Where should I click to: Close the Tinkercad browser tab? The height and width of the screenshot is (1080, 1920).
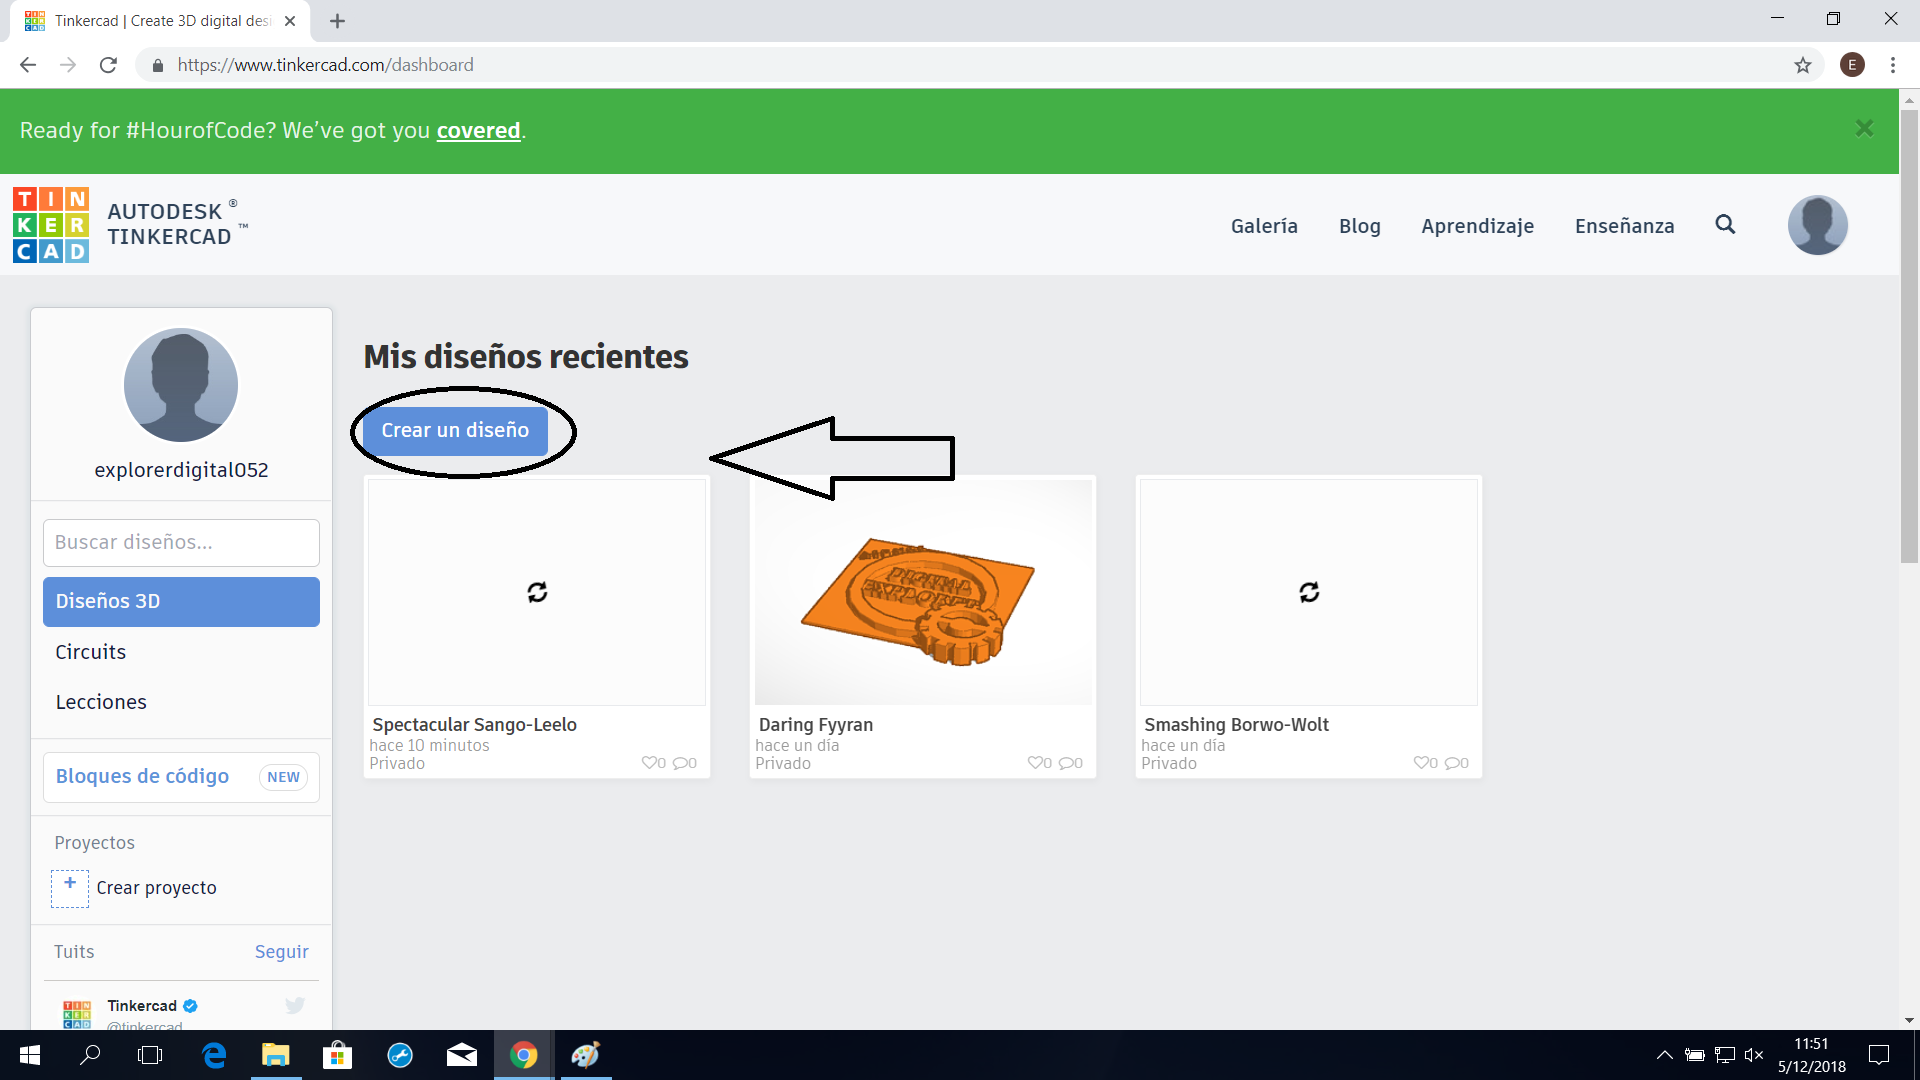pos(290,21)
